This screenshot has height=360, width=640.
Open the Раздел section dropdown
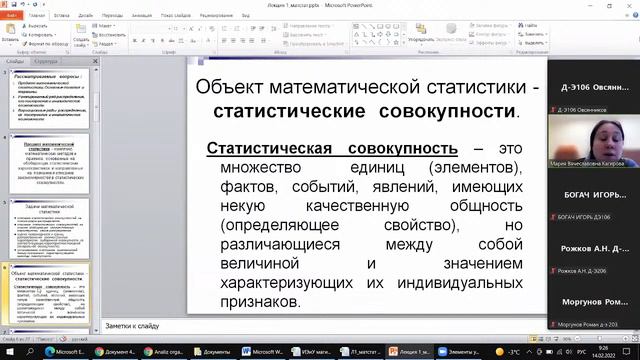104,43
